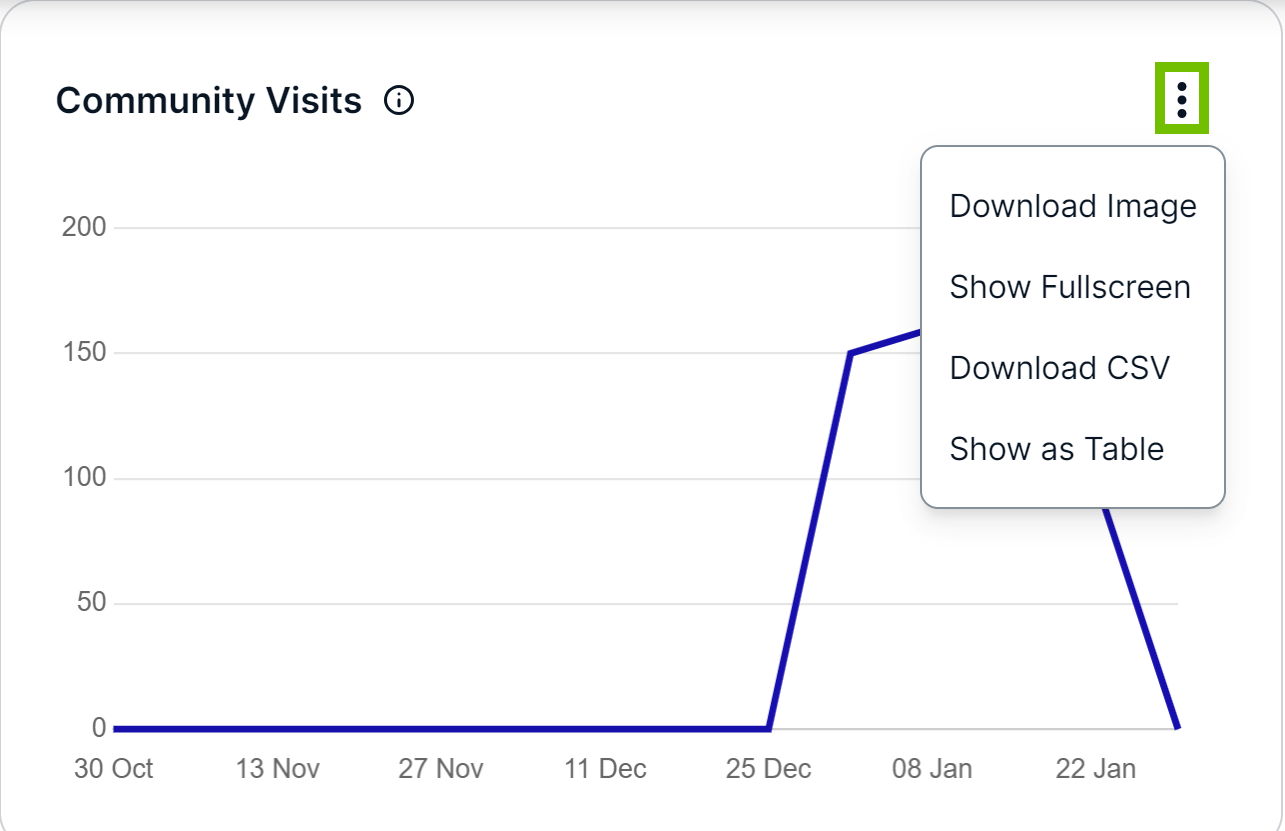Click the 150 data point on line
The width and height of the screenshot is (1285, 831).
(x=850, y=353)
